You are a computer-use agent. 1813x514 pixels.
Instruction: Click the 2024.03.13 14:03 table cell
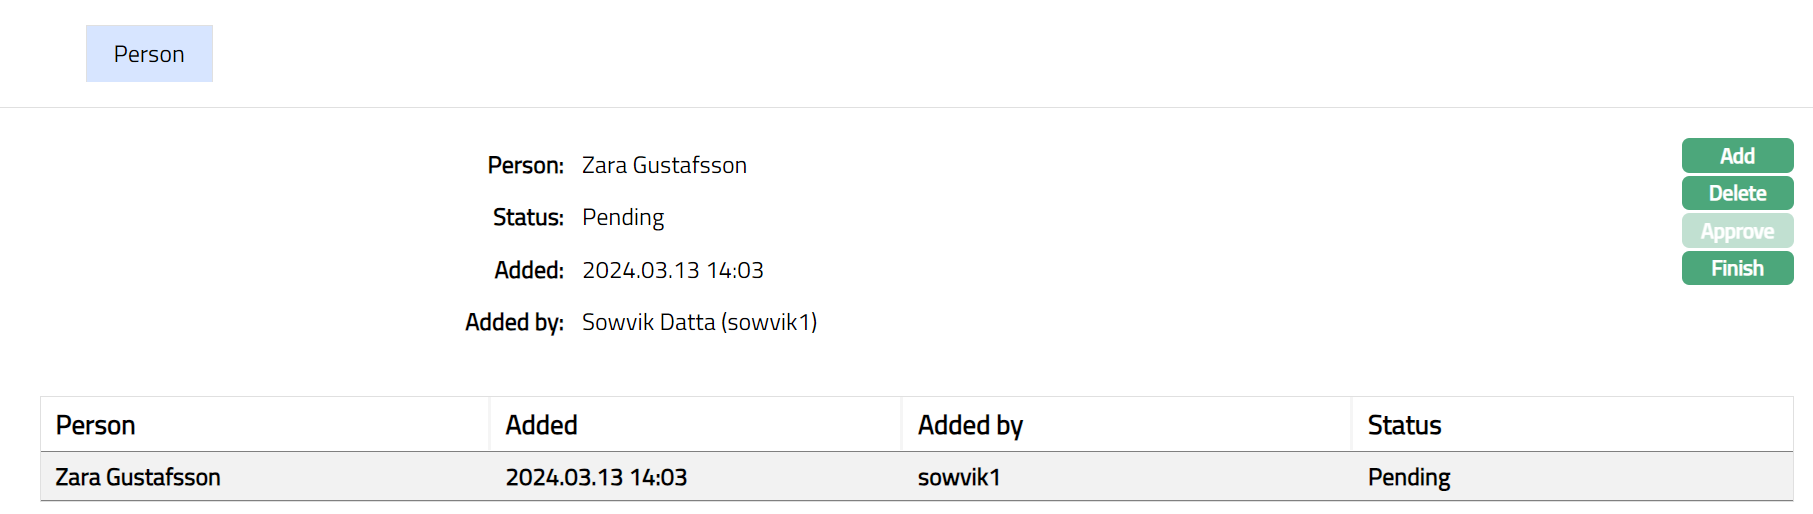pyautogui.click(x=596, y=477)
